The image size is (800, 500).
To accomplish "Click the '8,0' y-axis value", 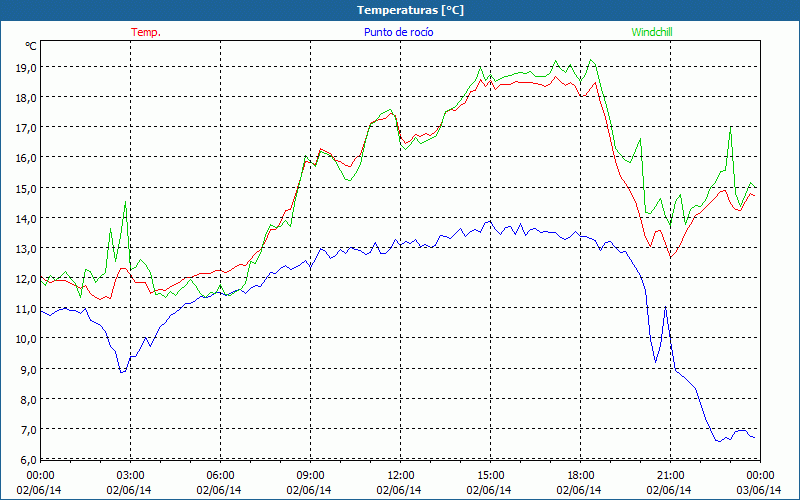I will click(28, 399).
